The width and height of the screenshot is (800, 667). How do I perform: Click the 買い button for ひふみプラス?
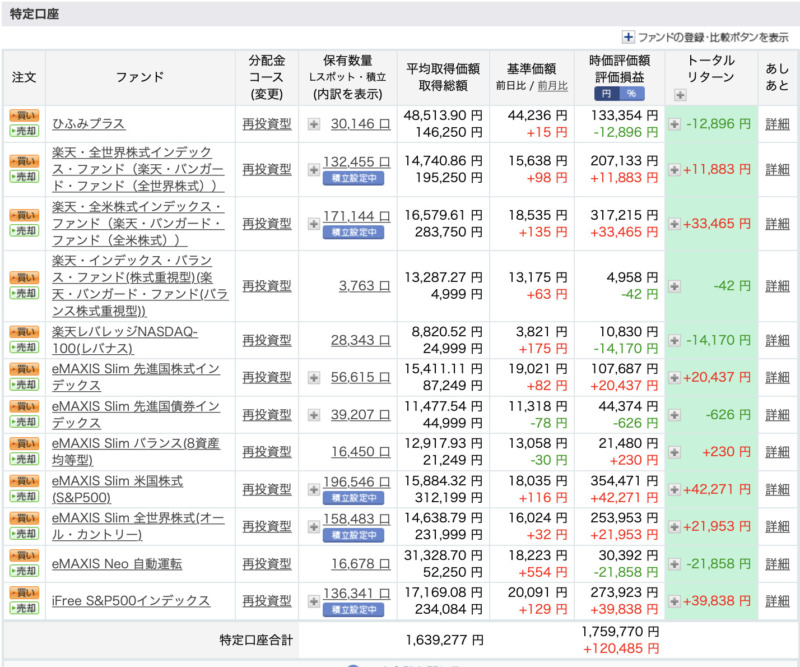tap(24, 116)
